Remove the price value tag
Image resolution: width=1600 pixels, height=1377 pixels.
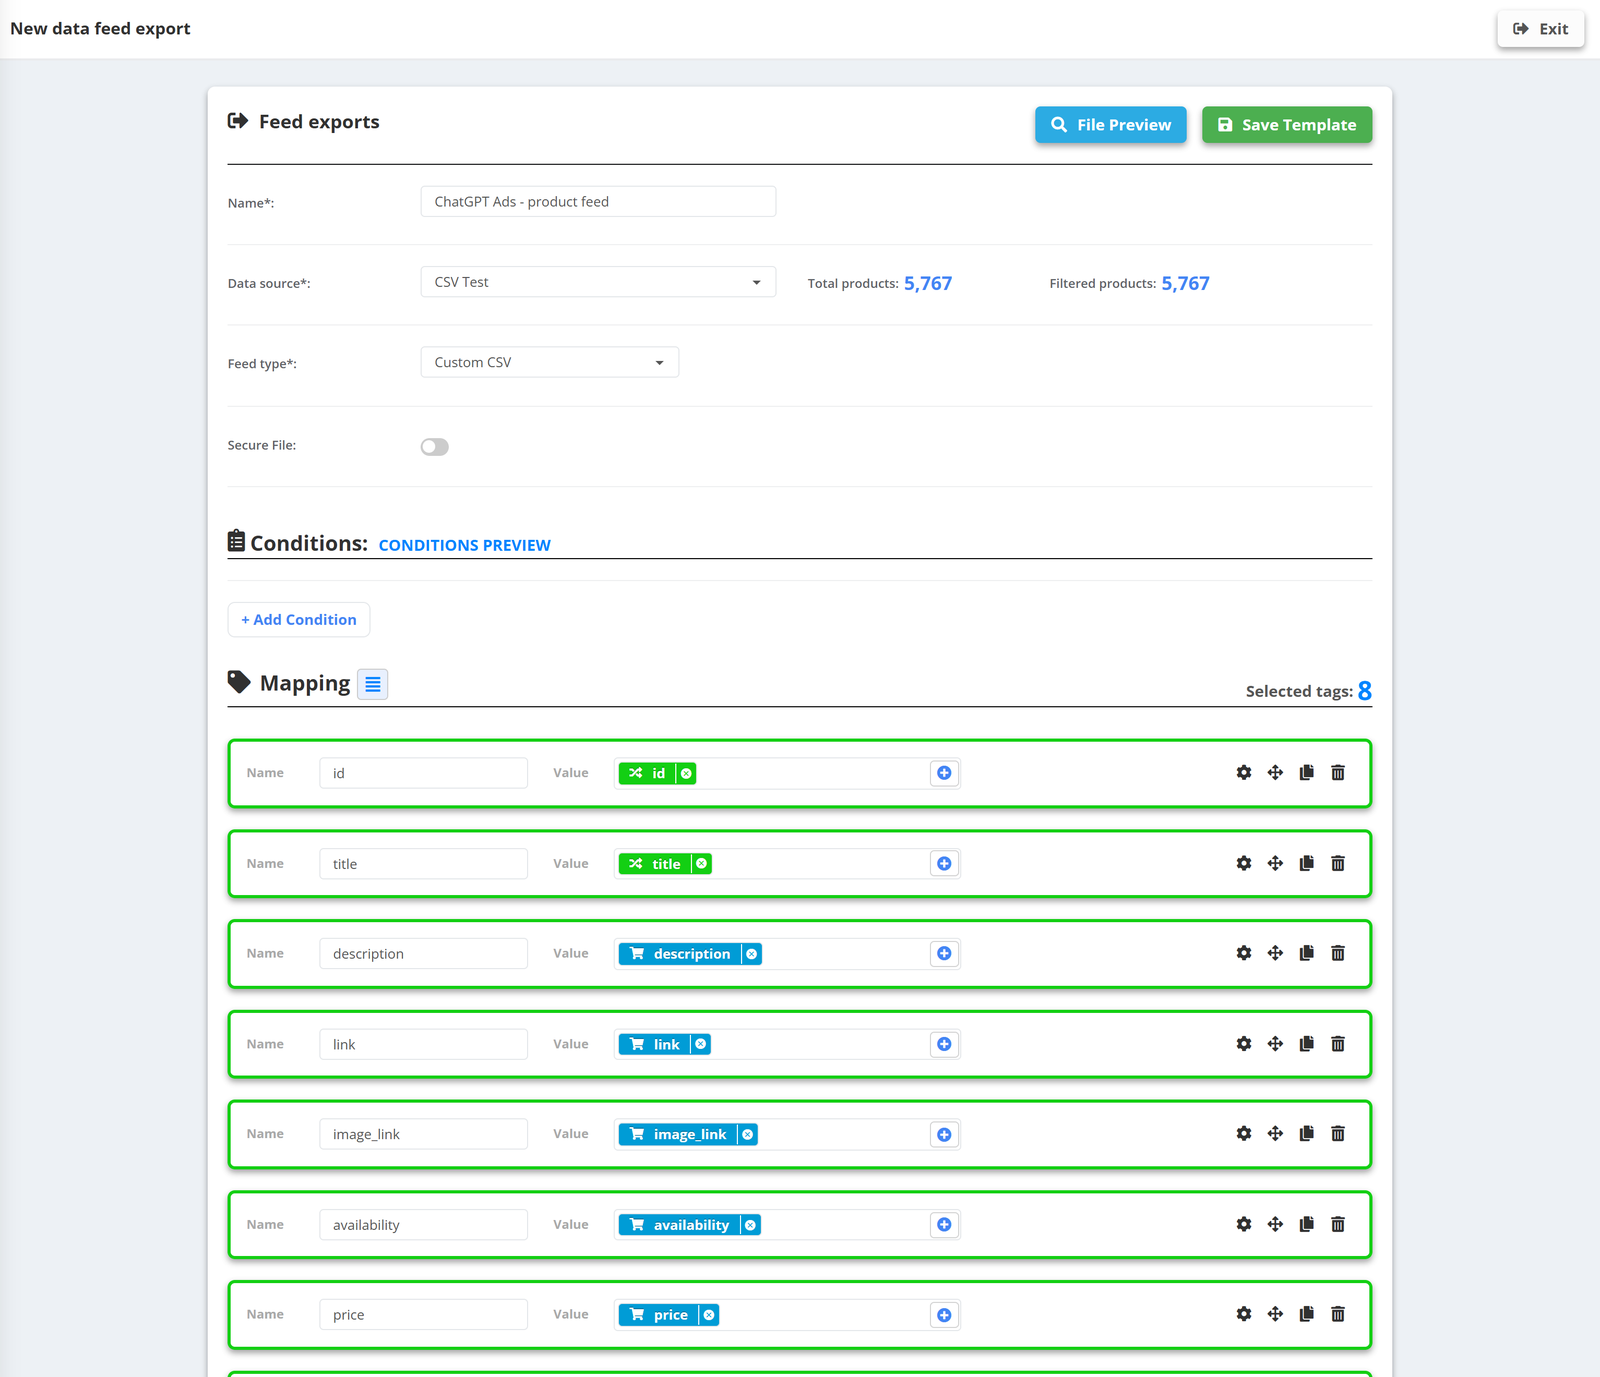709,1315
